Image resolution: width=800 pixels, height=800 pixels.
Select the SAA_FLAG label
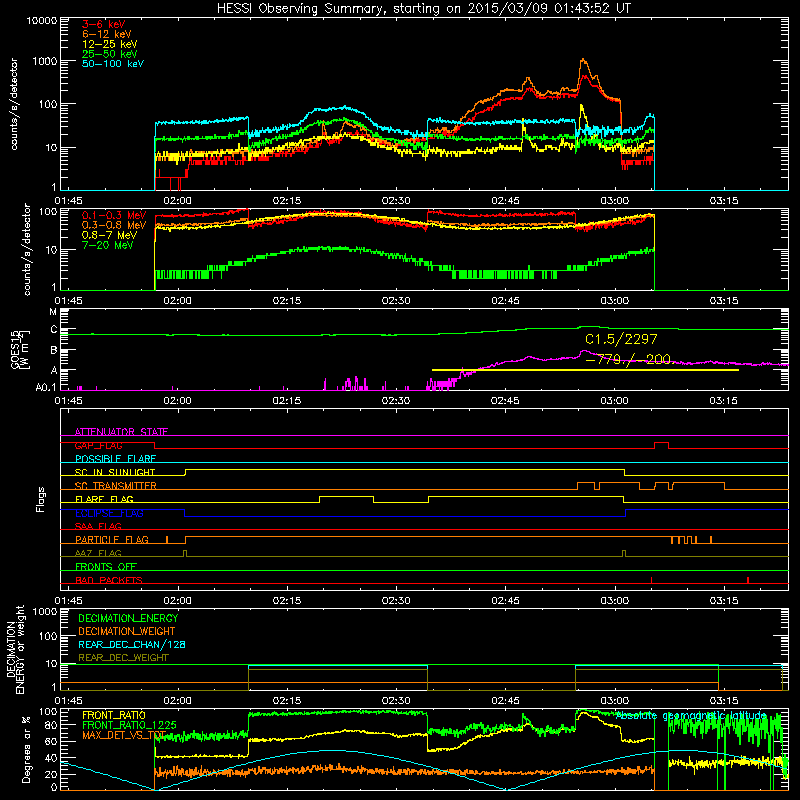(98, 526)
